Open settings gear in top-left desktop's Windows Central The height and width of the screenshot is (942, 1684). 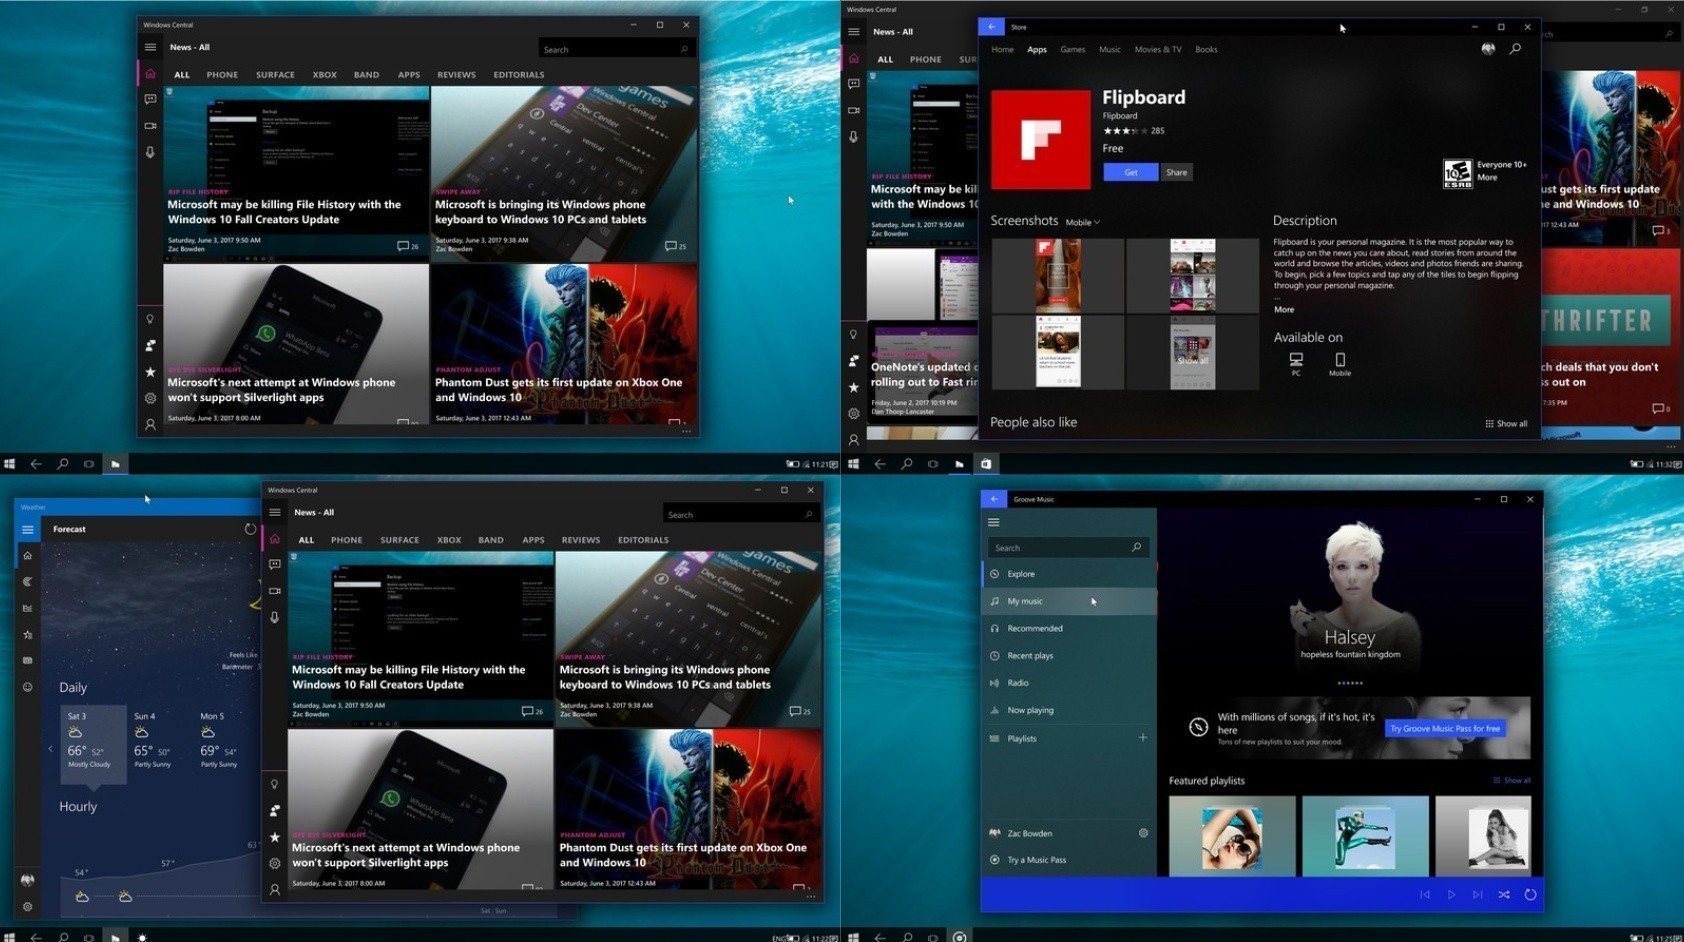[150, 398]
